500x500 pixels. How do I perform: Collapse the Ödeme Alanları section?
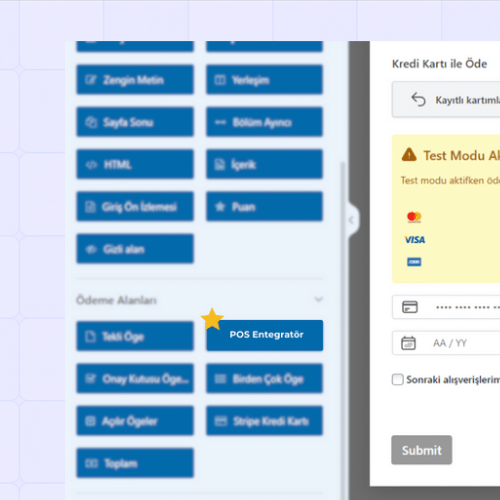click(x=318, y=299)
